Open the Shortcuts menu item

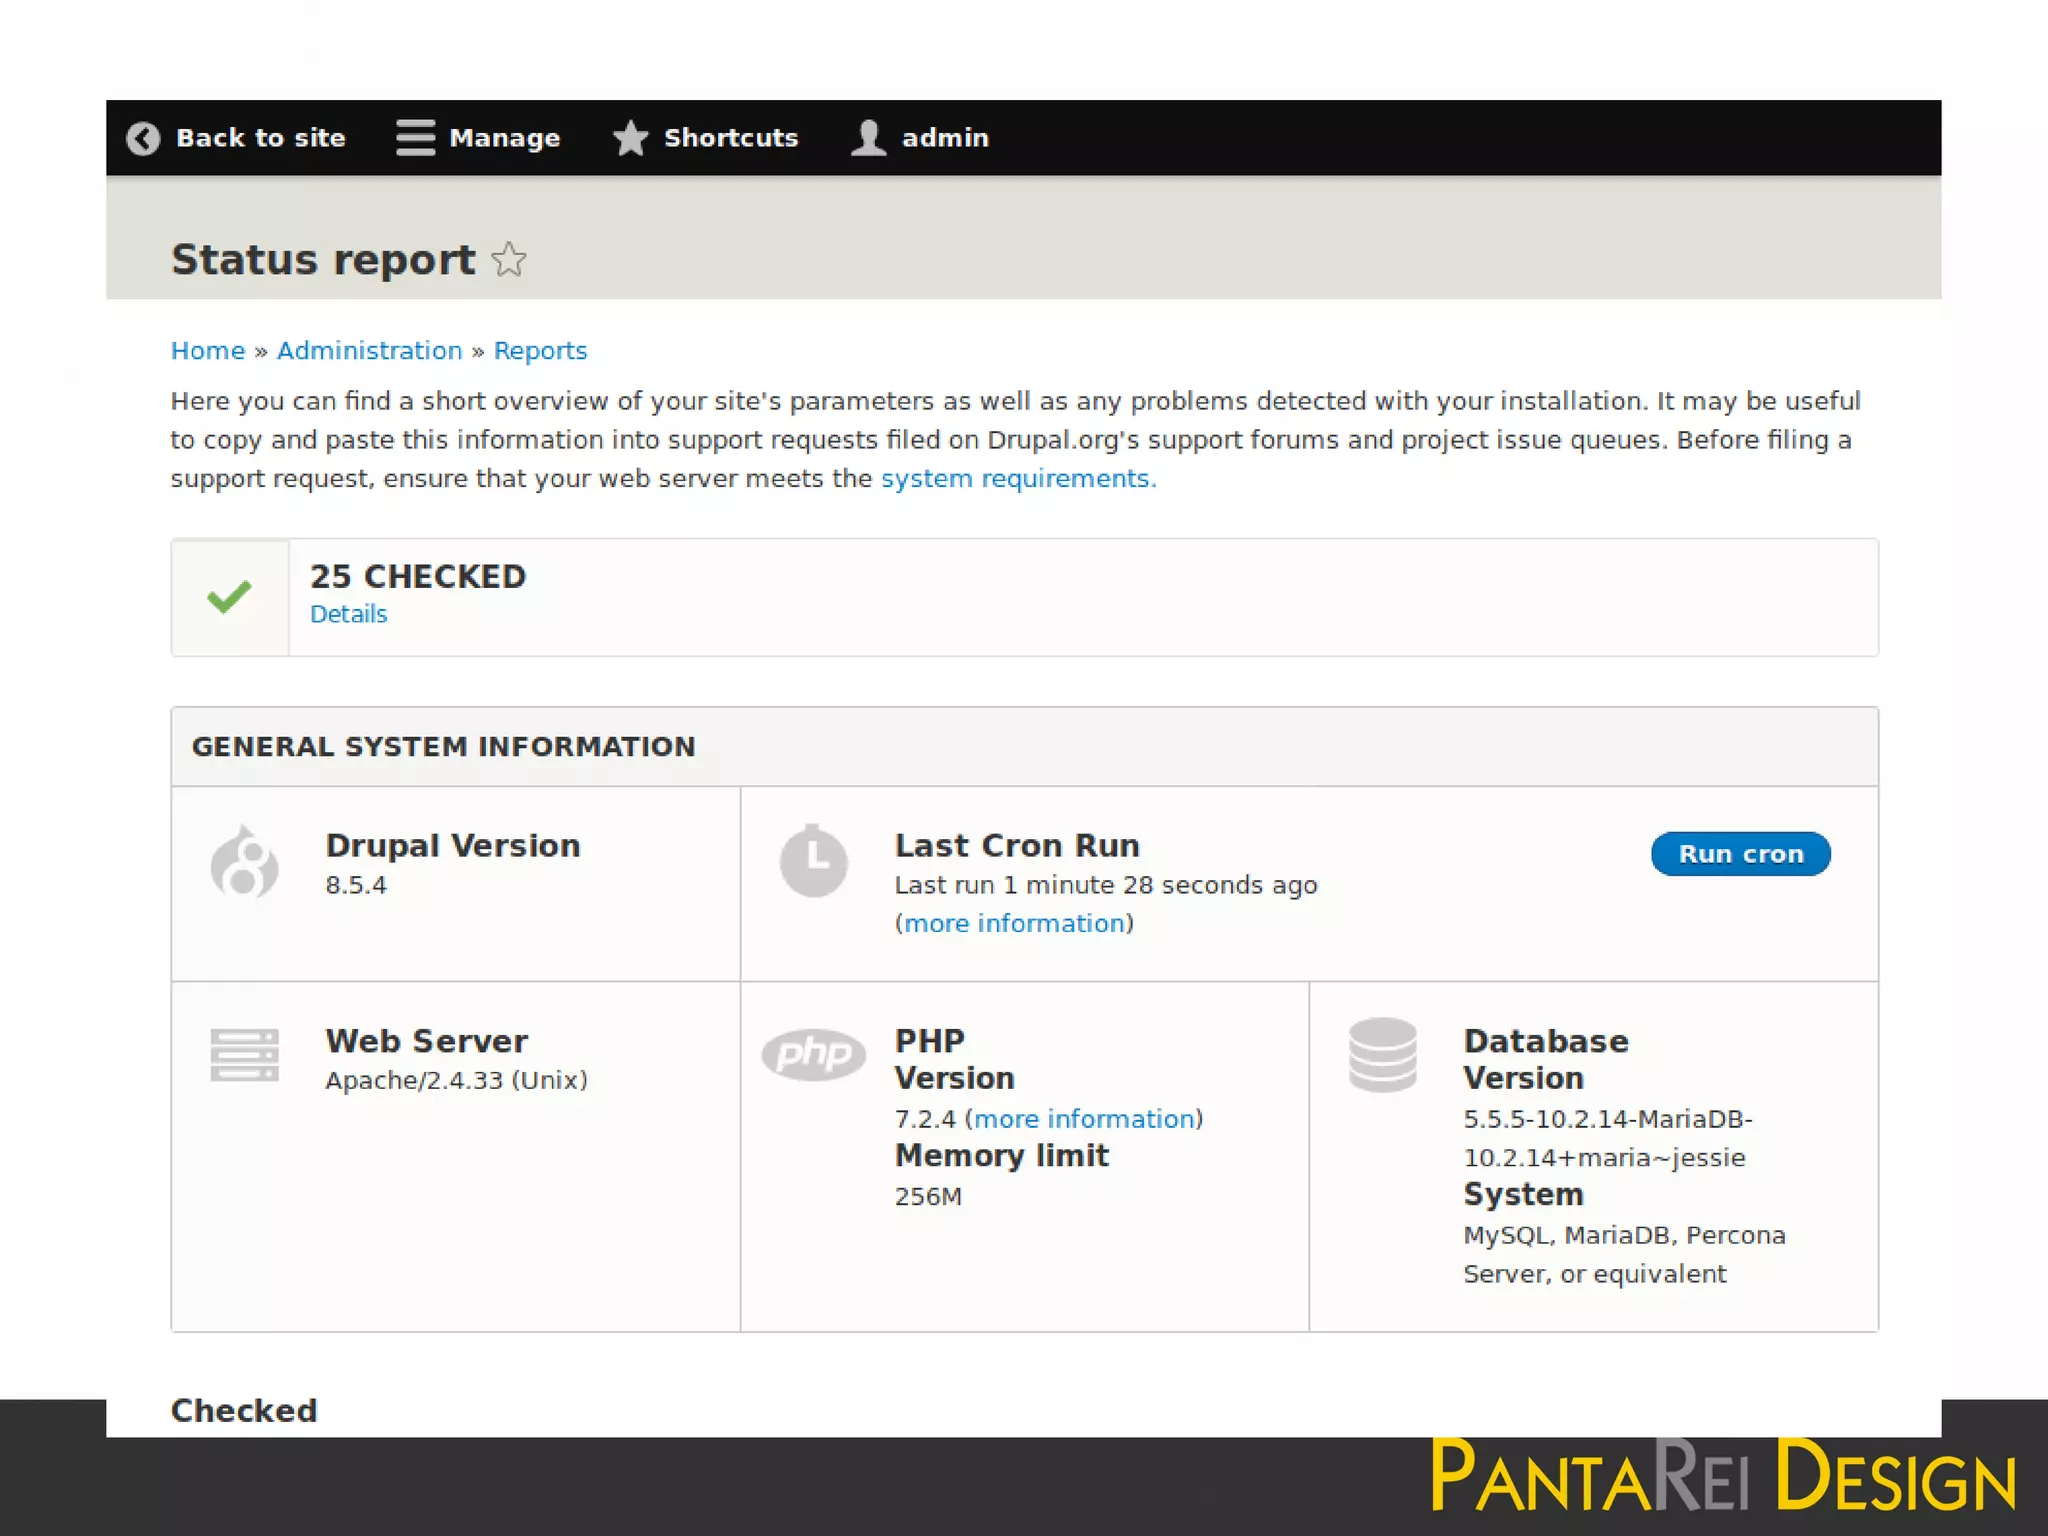731,138
